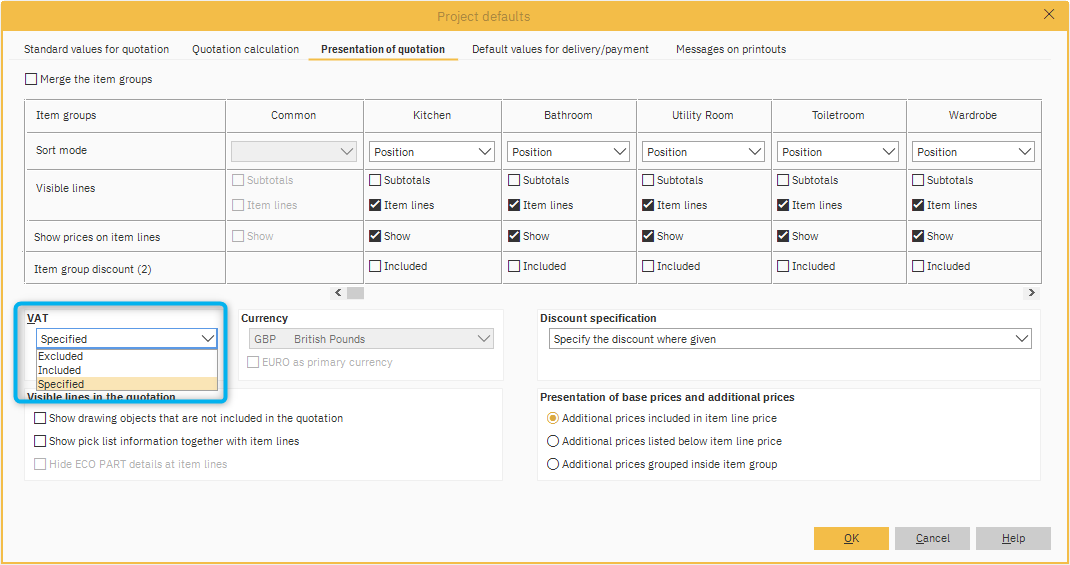Toggle Kitchen Subtotals checkbox
Image resolution: width=1070 pixels, height=565 pixels.
[375, 180]
